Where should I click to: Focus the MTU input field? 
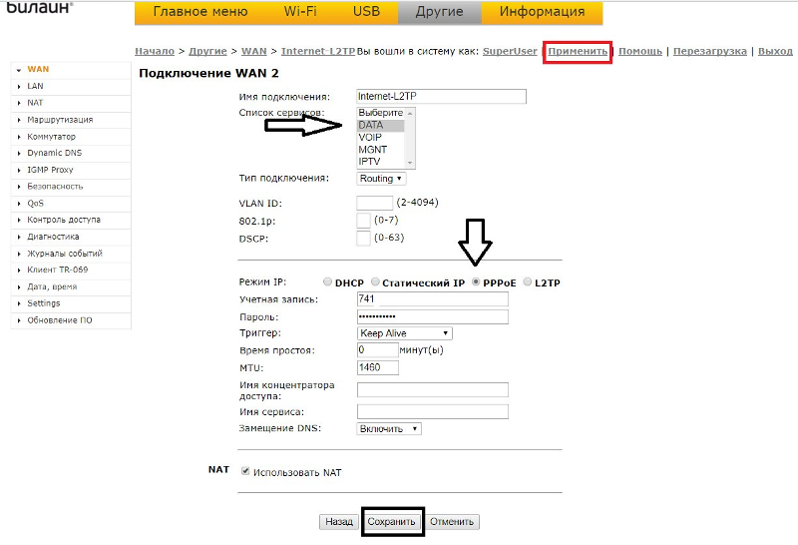(378, 367)
